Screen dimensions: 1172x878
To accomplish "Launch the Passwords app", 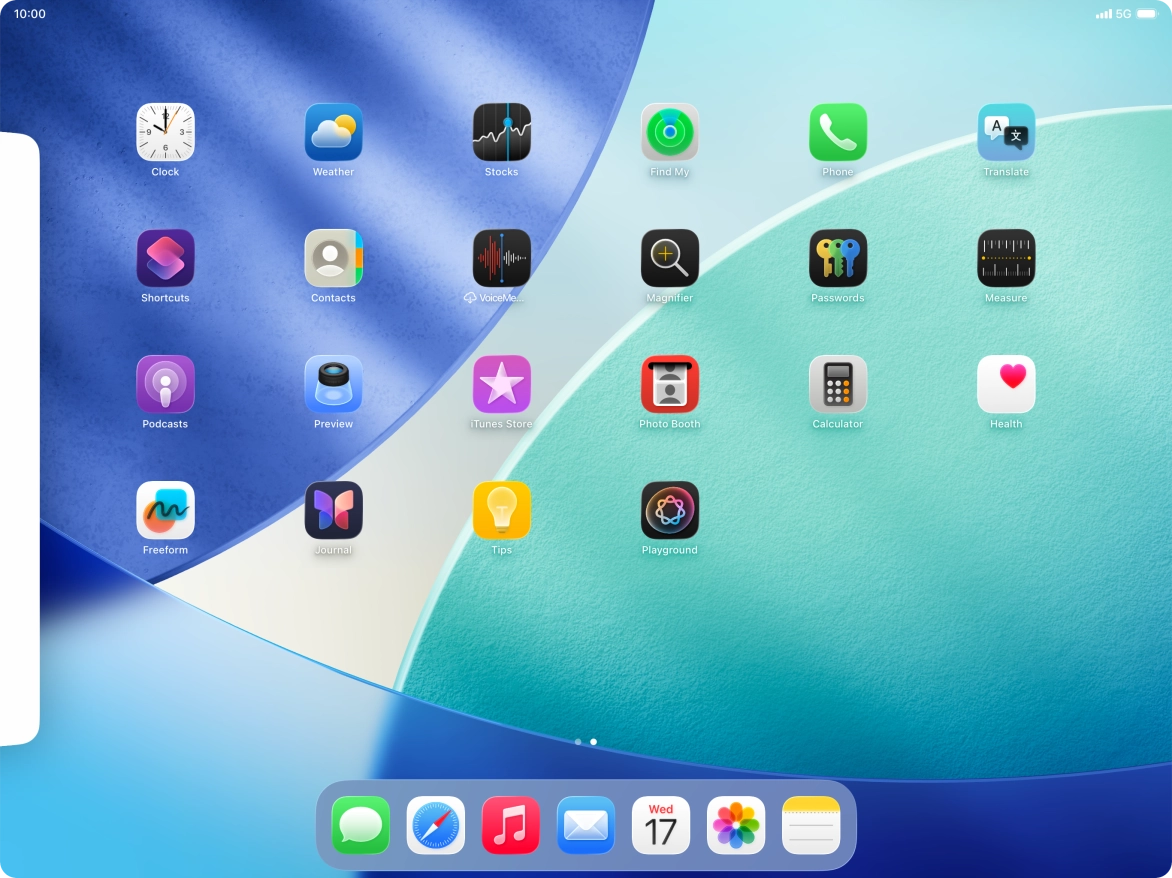I will (x=837, y=259).
